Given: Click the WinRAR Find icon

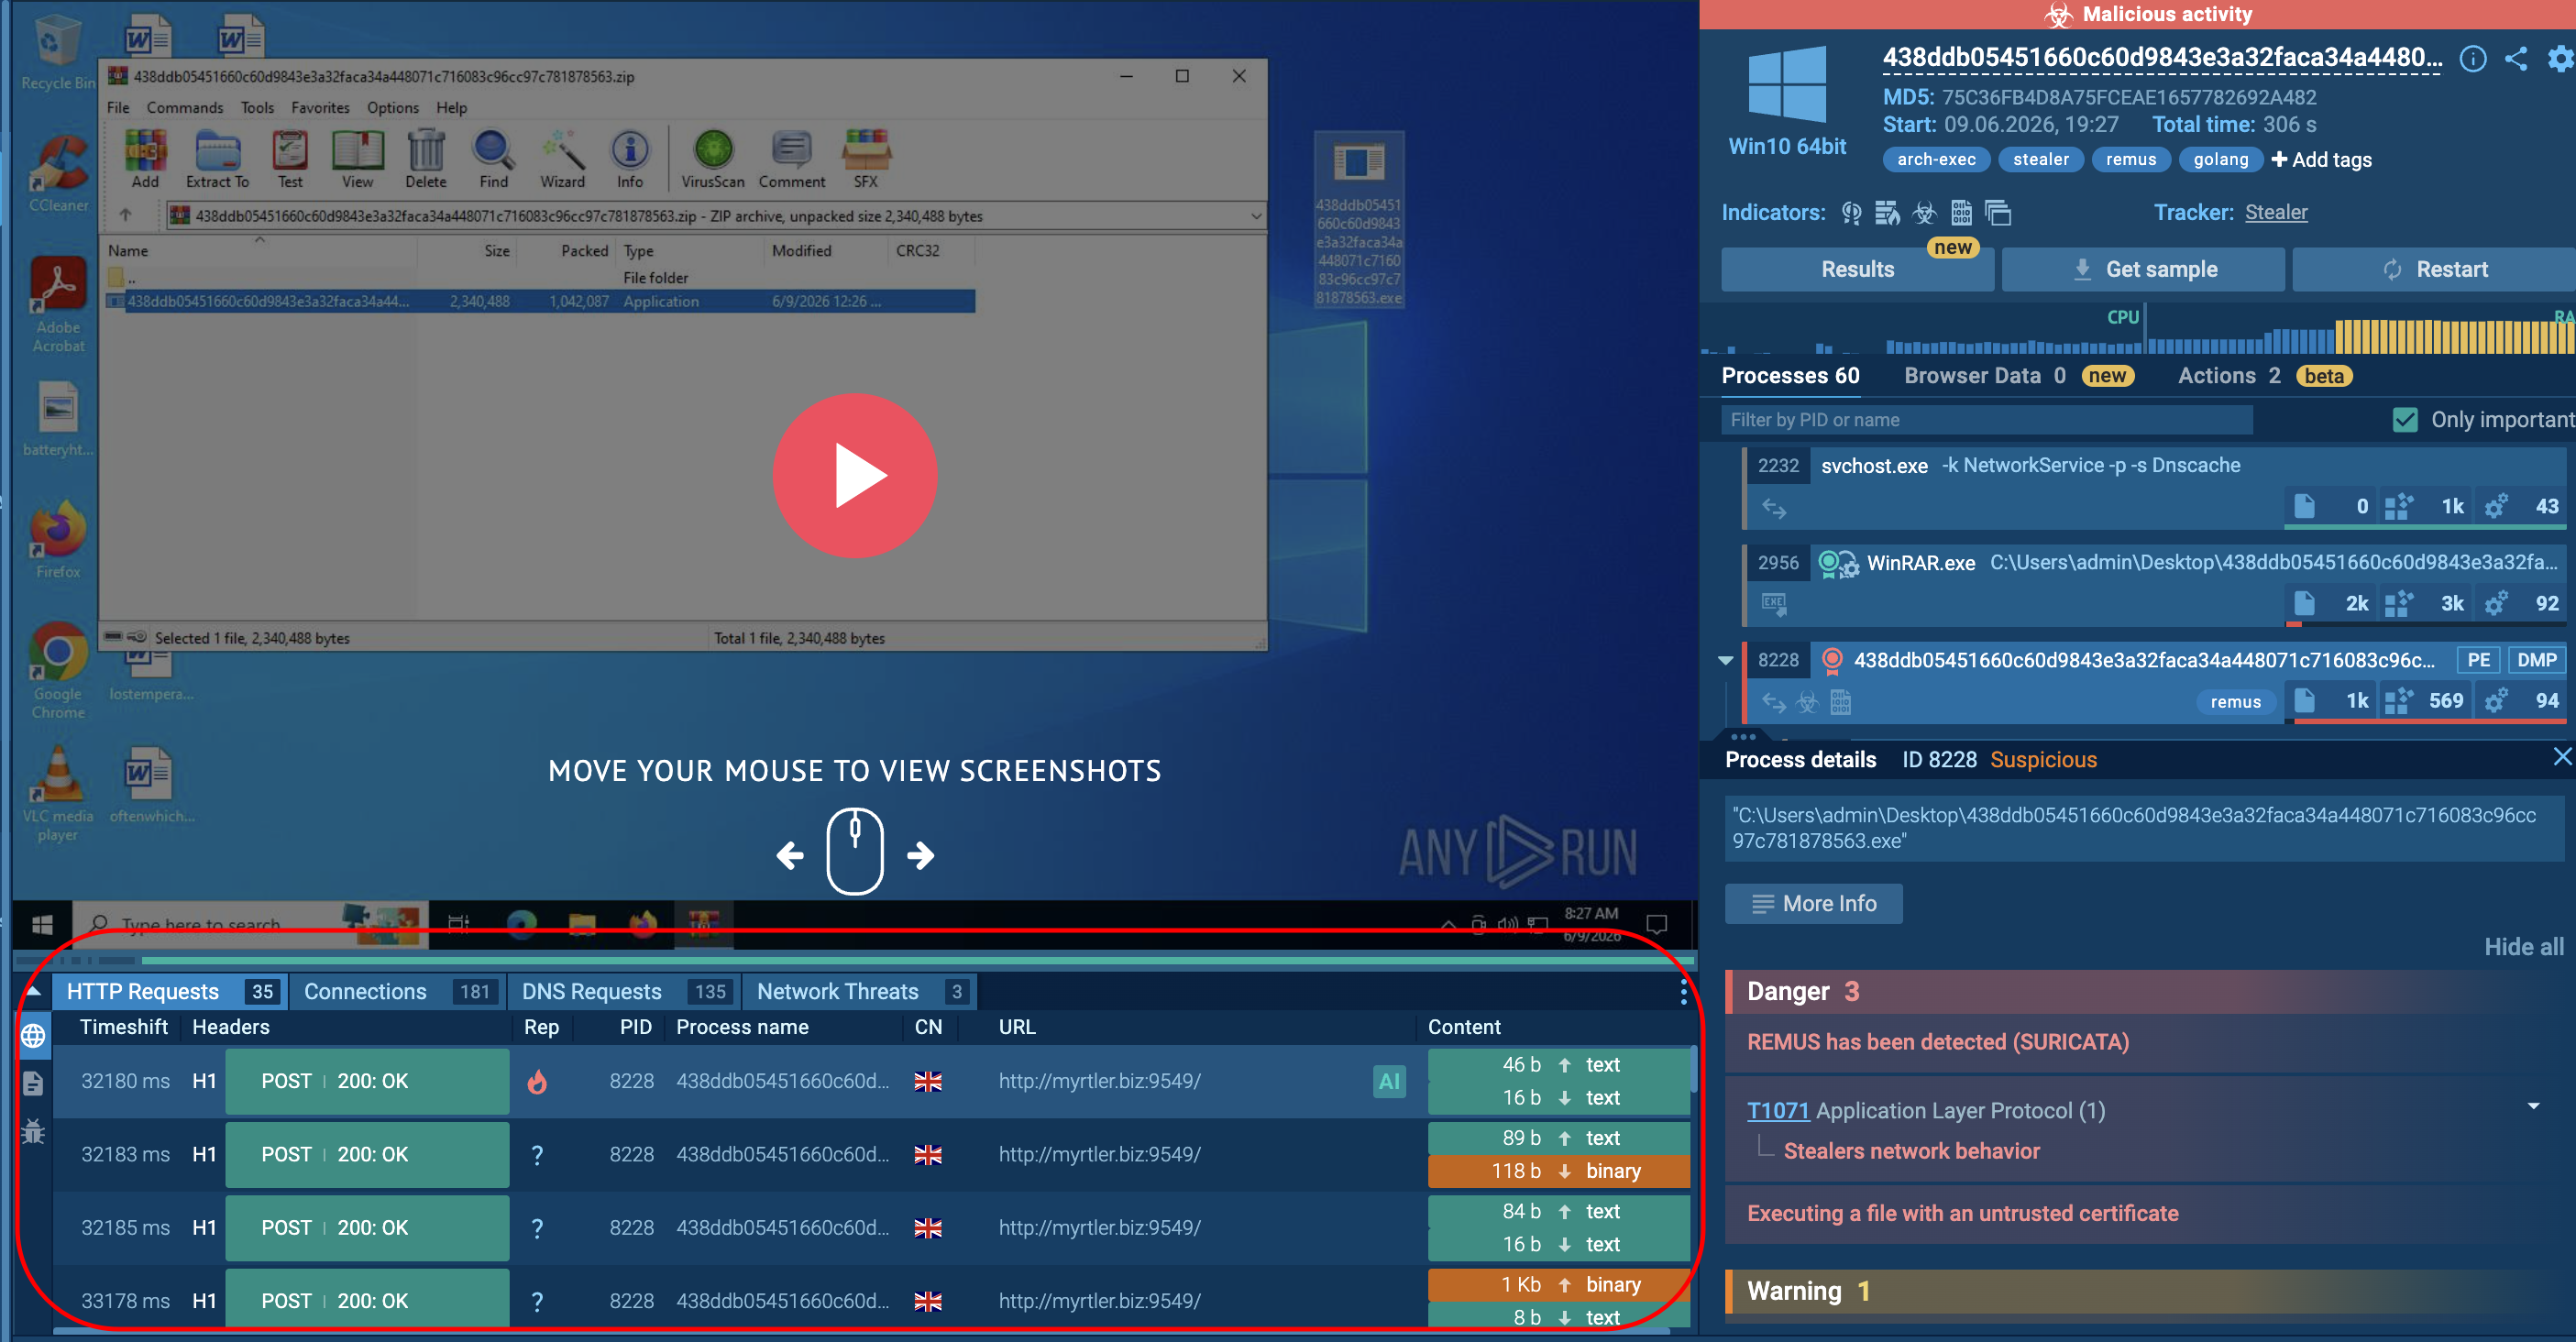Looking at the screenshot, I should [493, 159].
